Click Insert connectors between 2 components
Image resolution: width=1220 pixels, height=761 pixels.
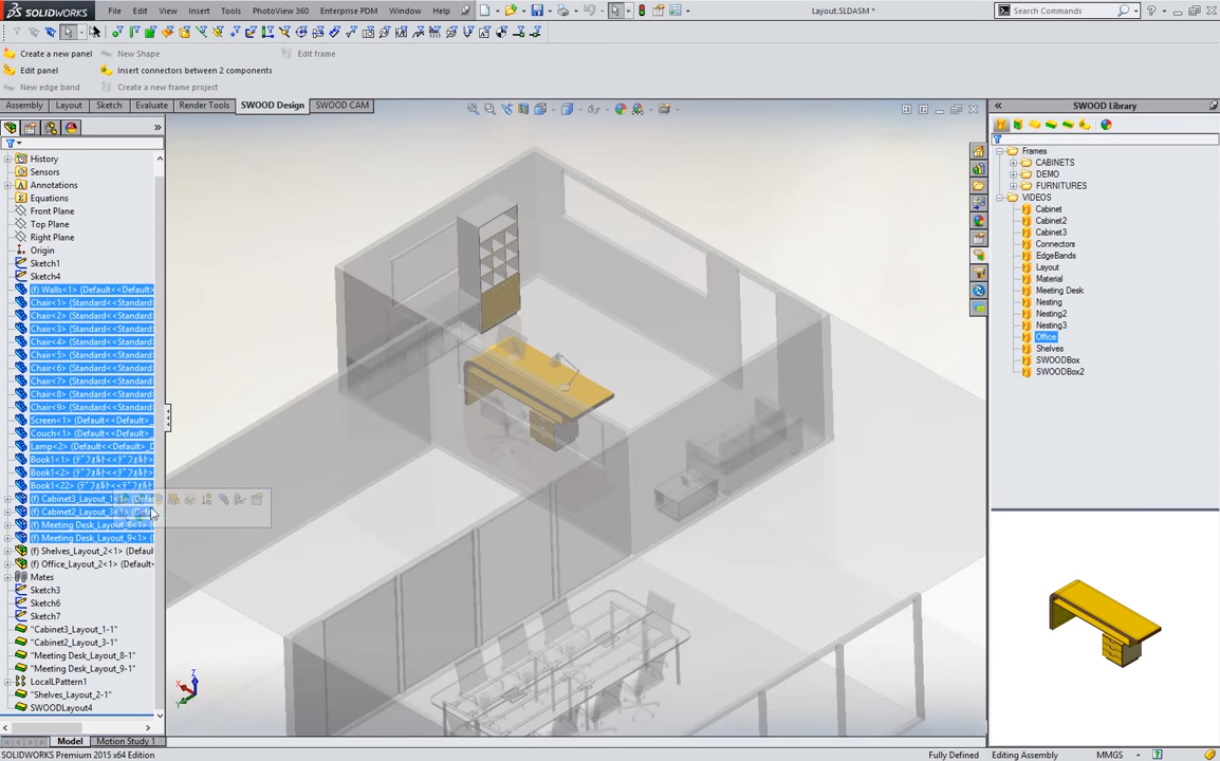(x=194, y=71)
